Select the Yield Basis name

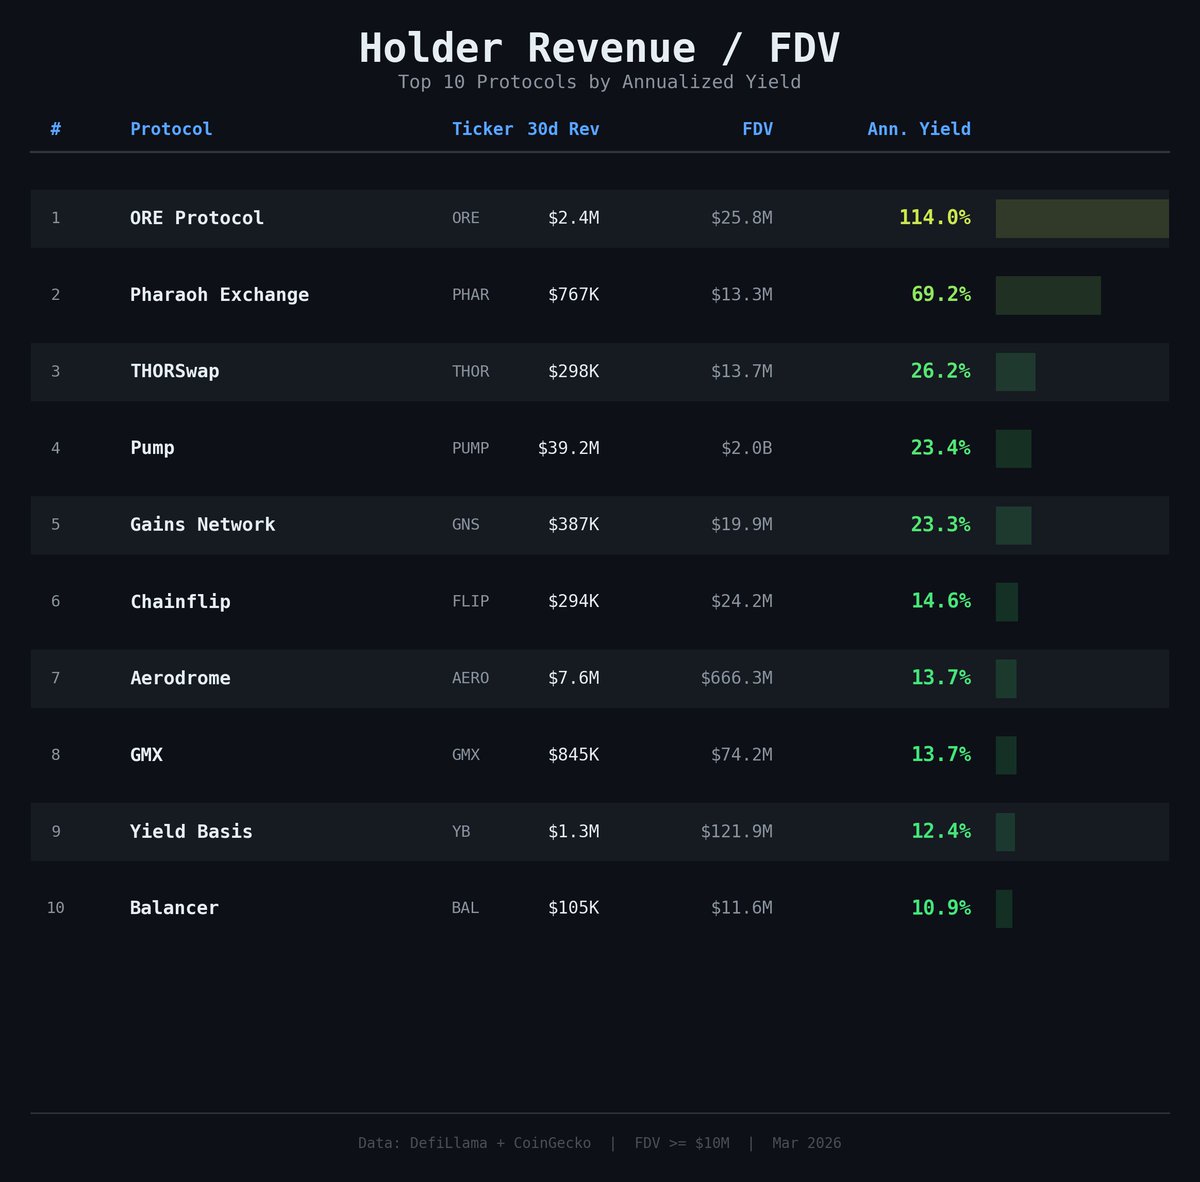(191, 831)
